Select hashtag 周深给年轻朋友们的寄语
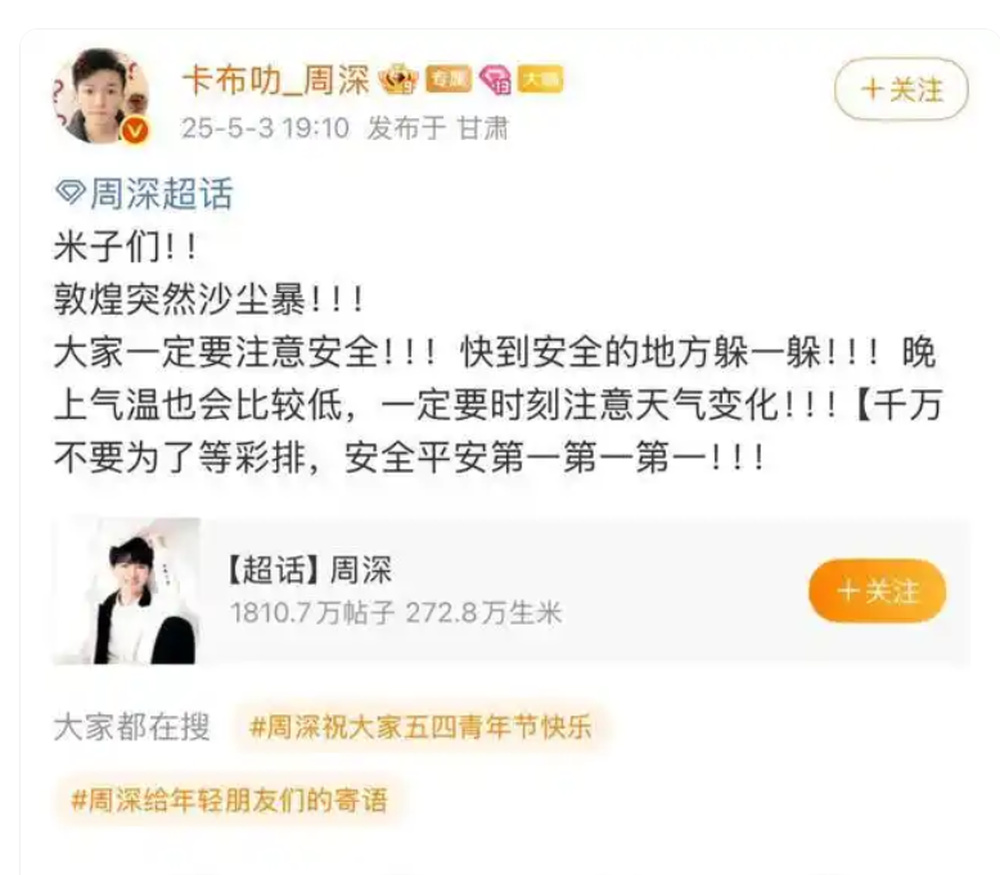1000x875 pixels. 230,800
